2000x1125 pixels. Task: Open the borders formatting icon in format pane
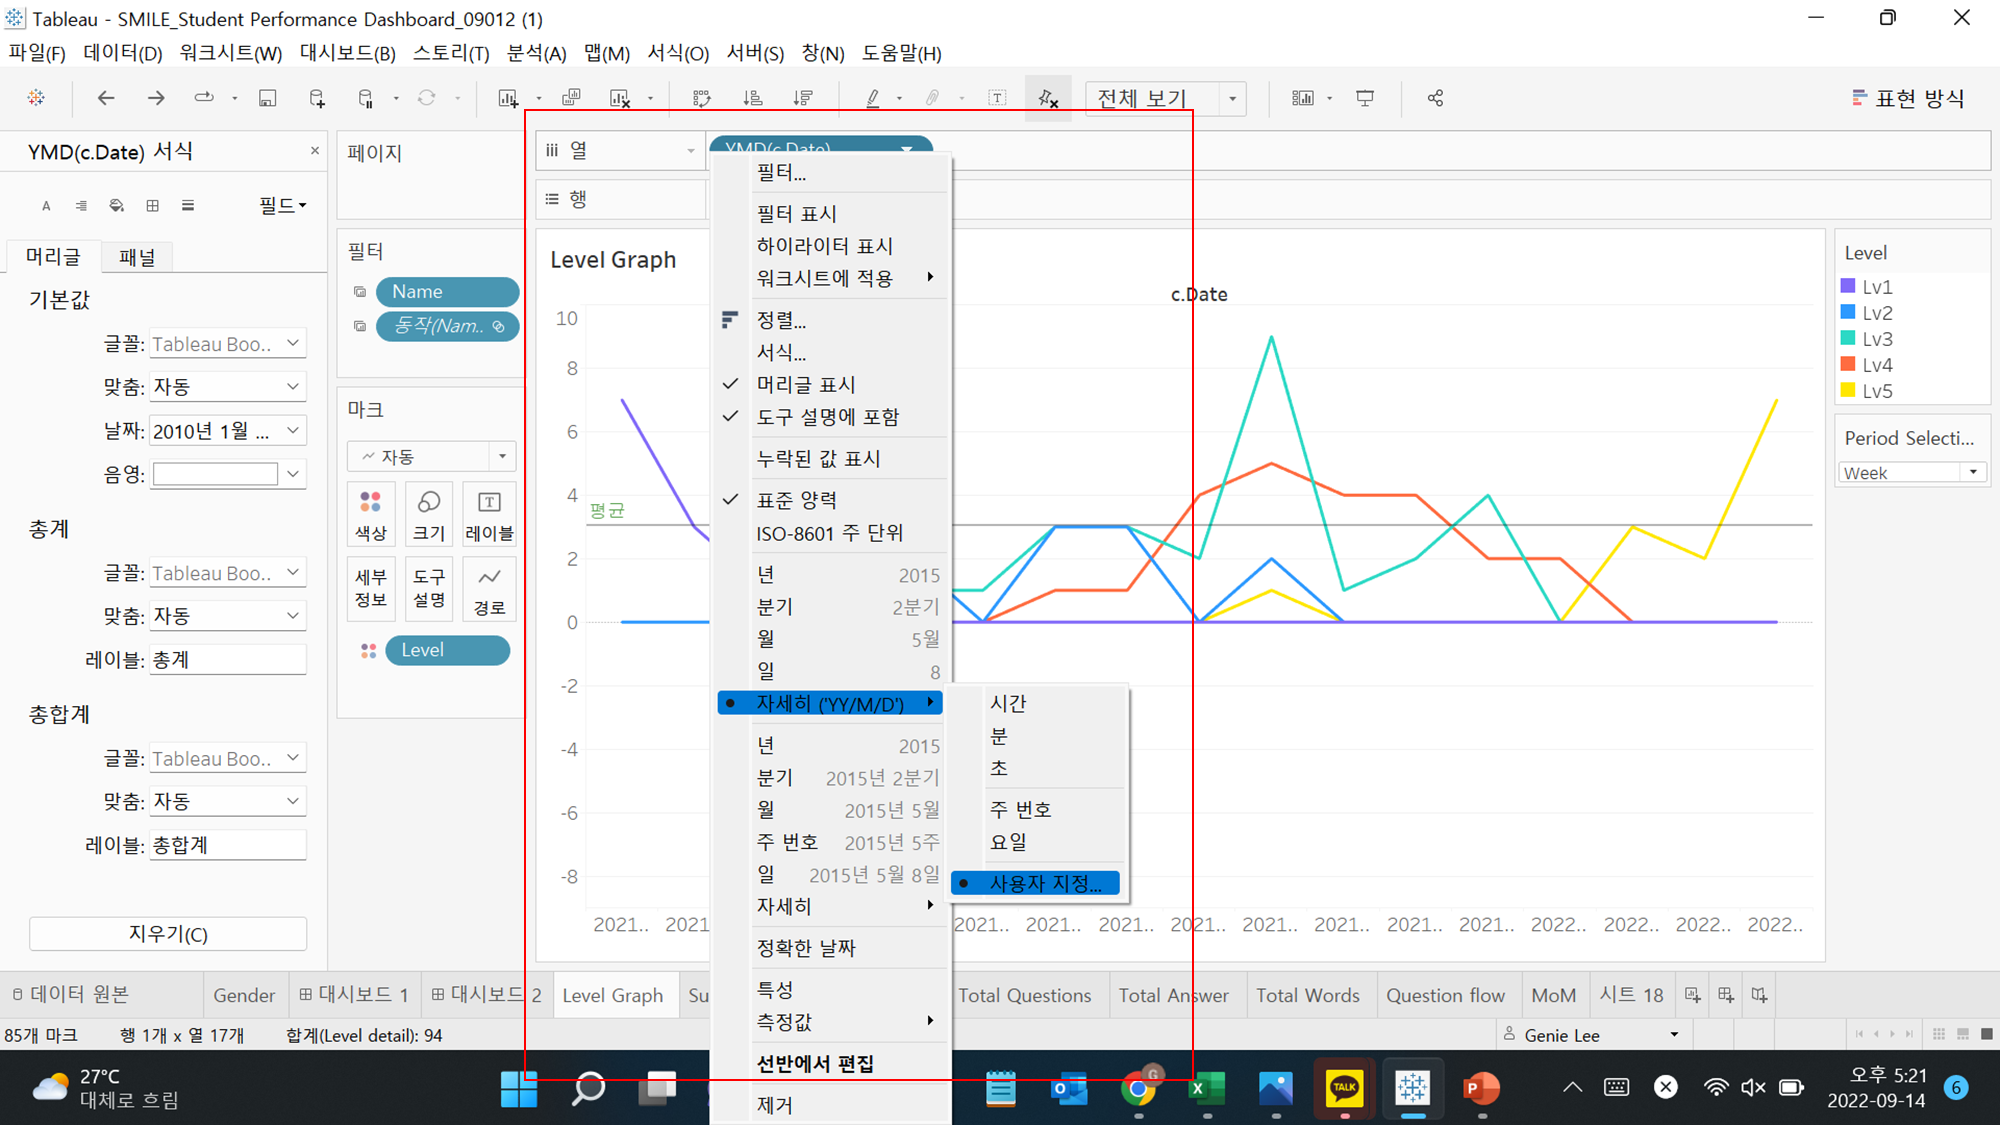(x=152, y=206)
